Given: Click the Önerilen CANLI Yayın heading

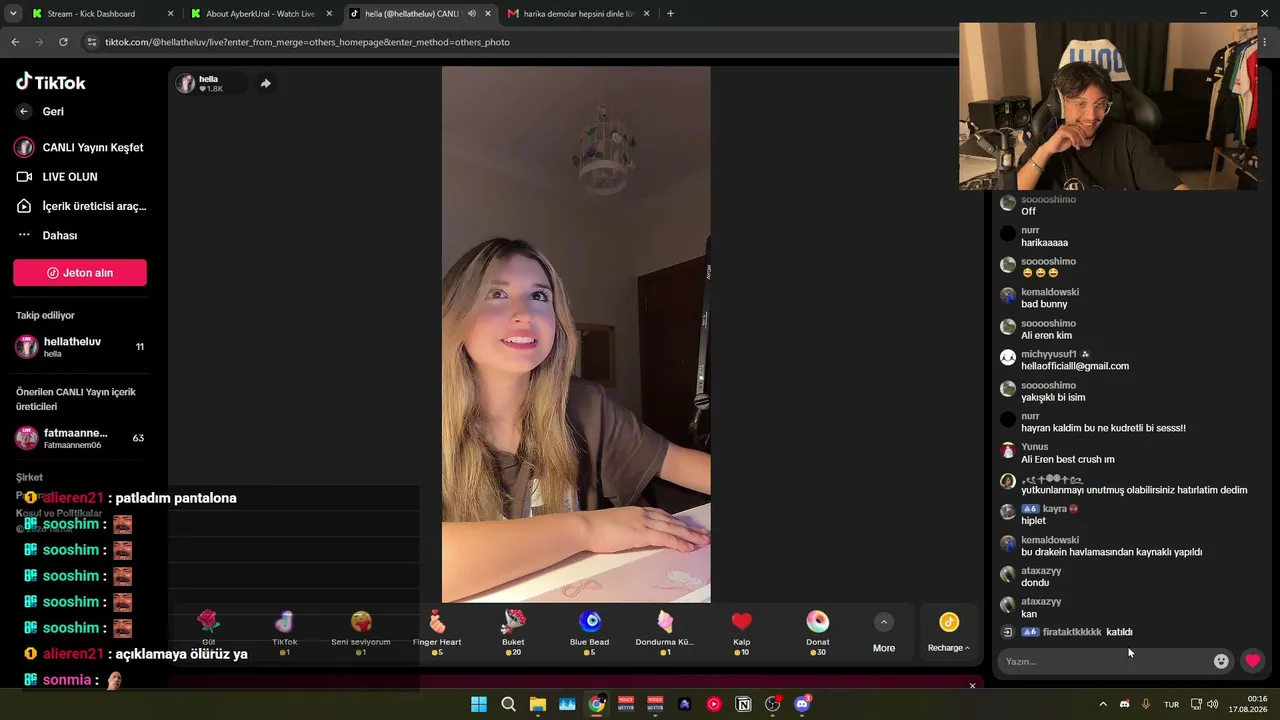Looking at the screenshot, I should [x=76, y=399].
